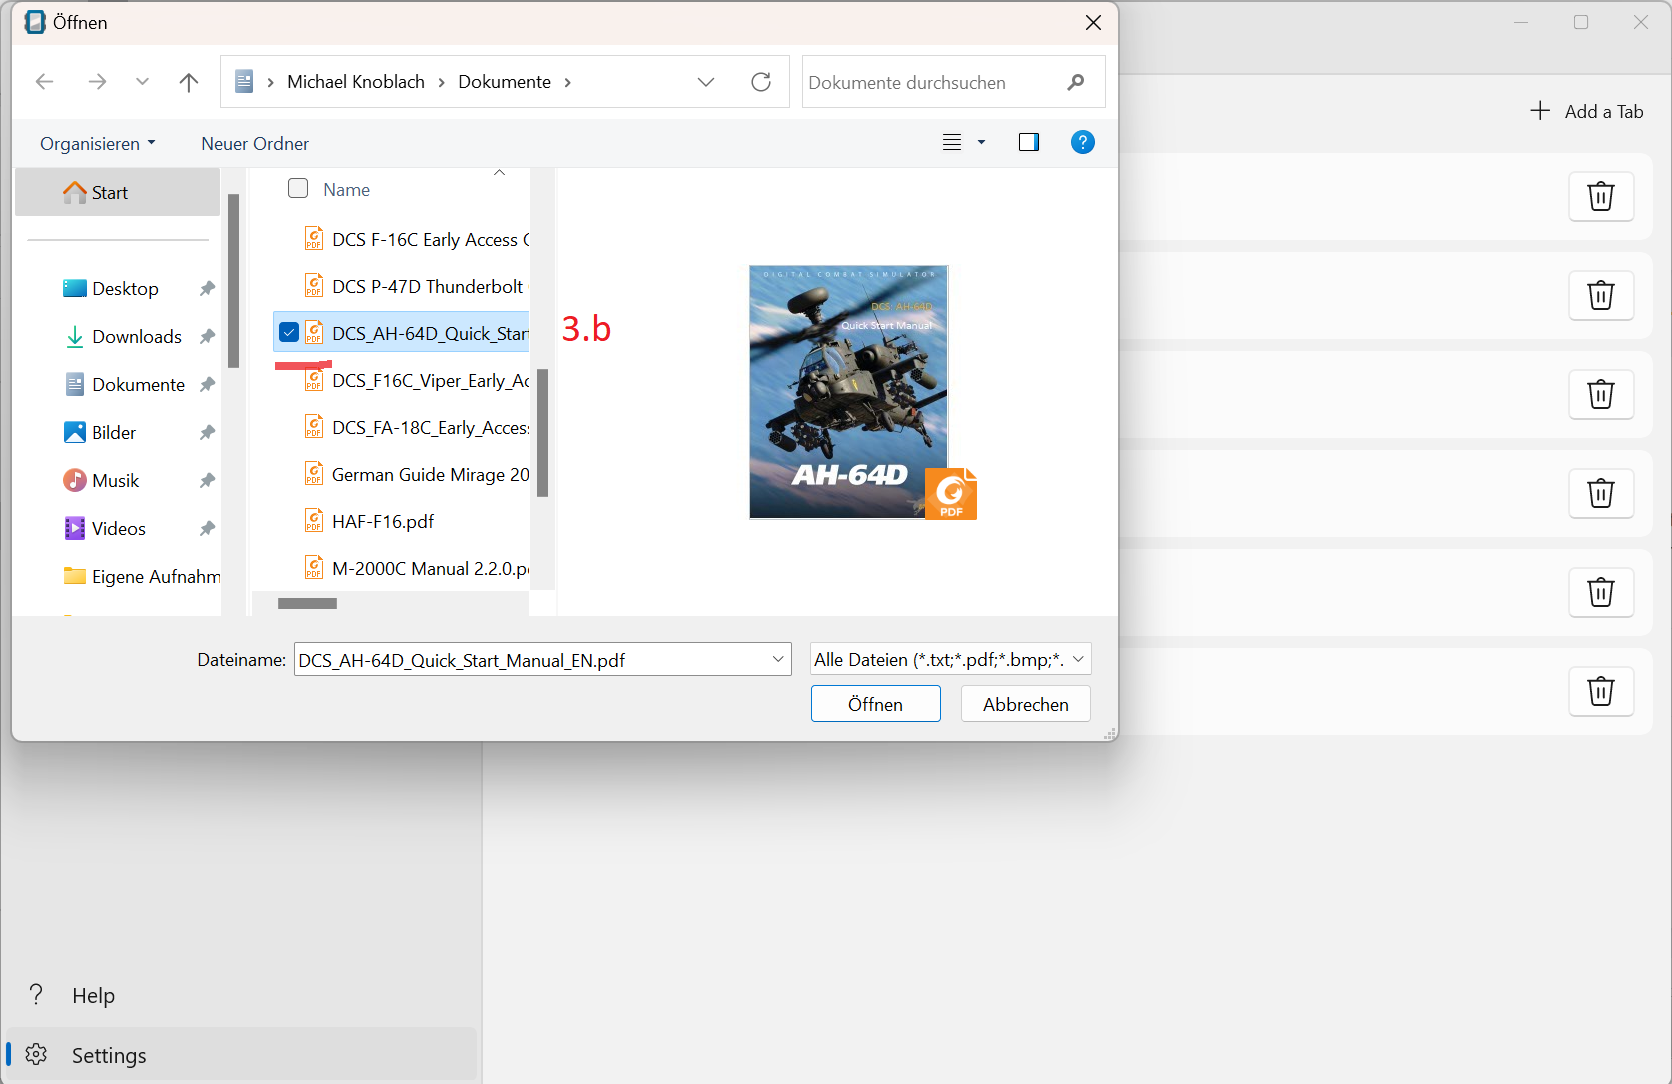The height and width of the screenshot is (1084, 1672).
Task: Toggle the preview pane
Action: coord(1029,143)
